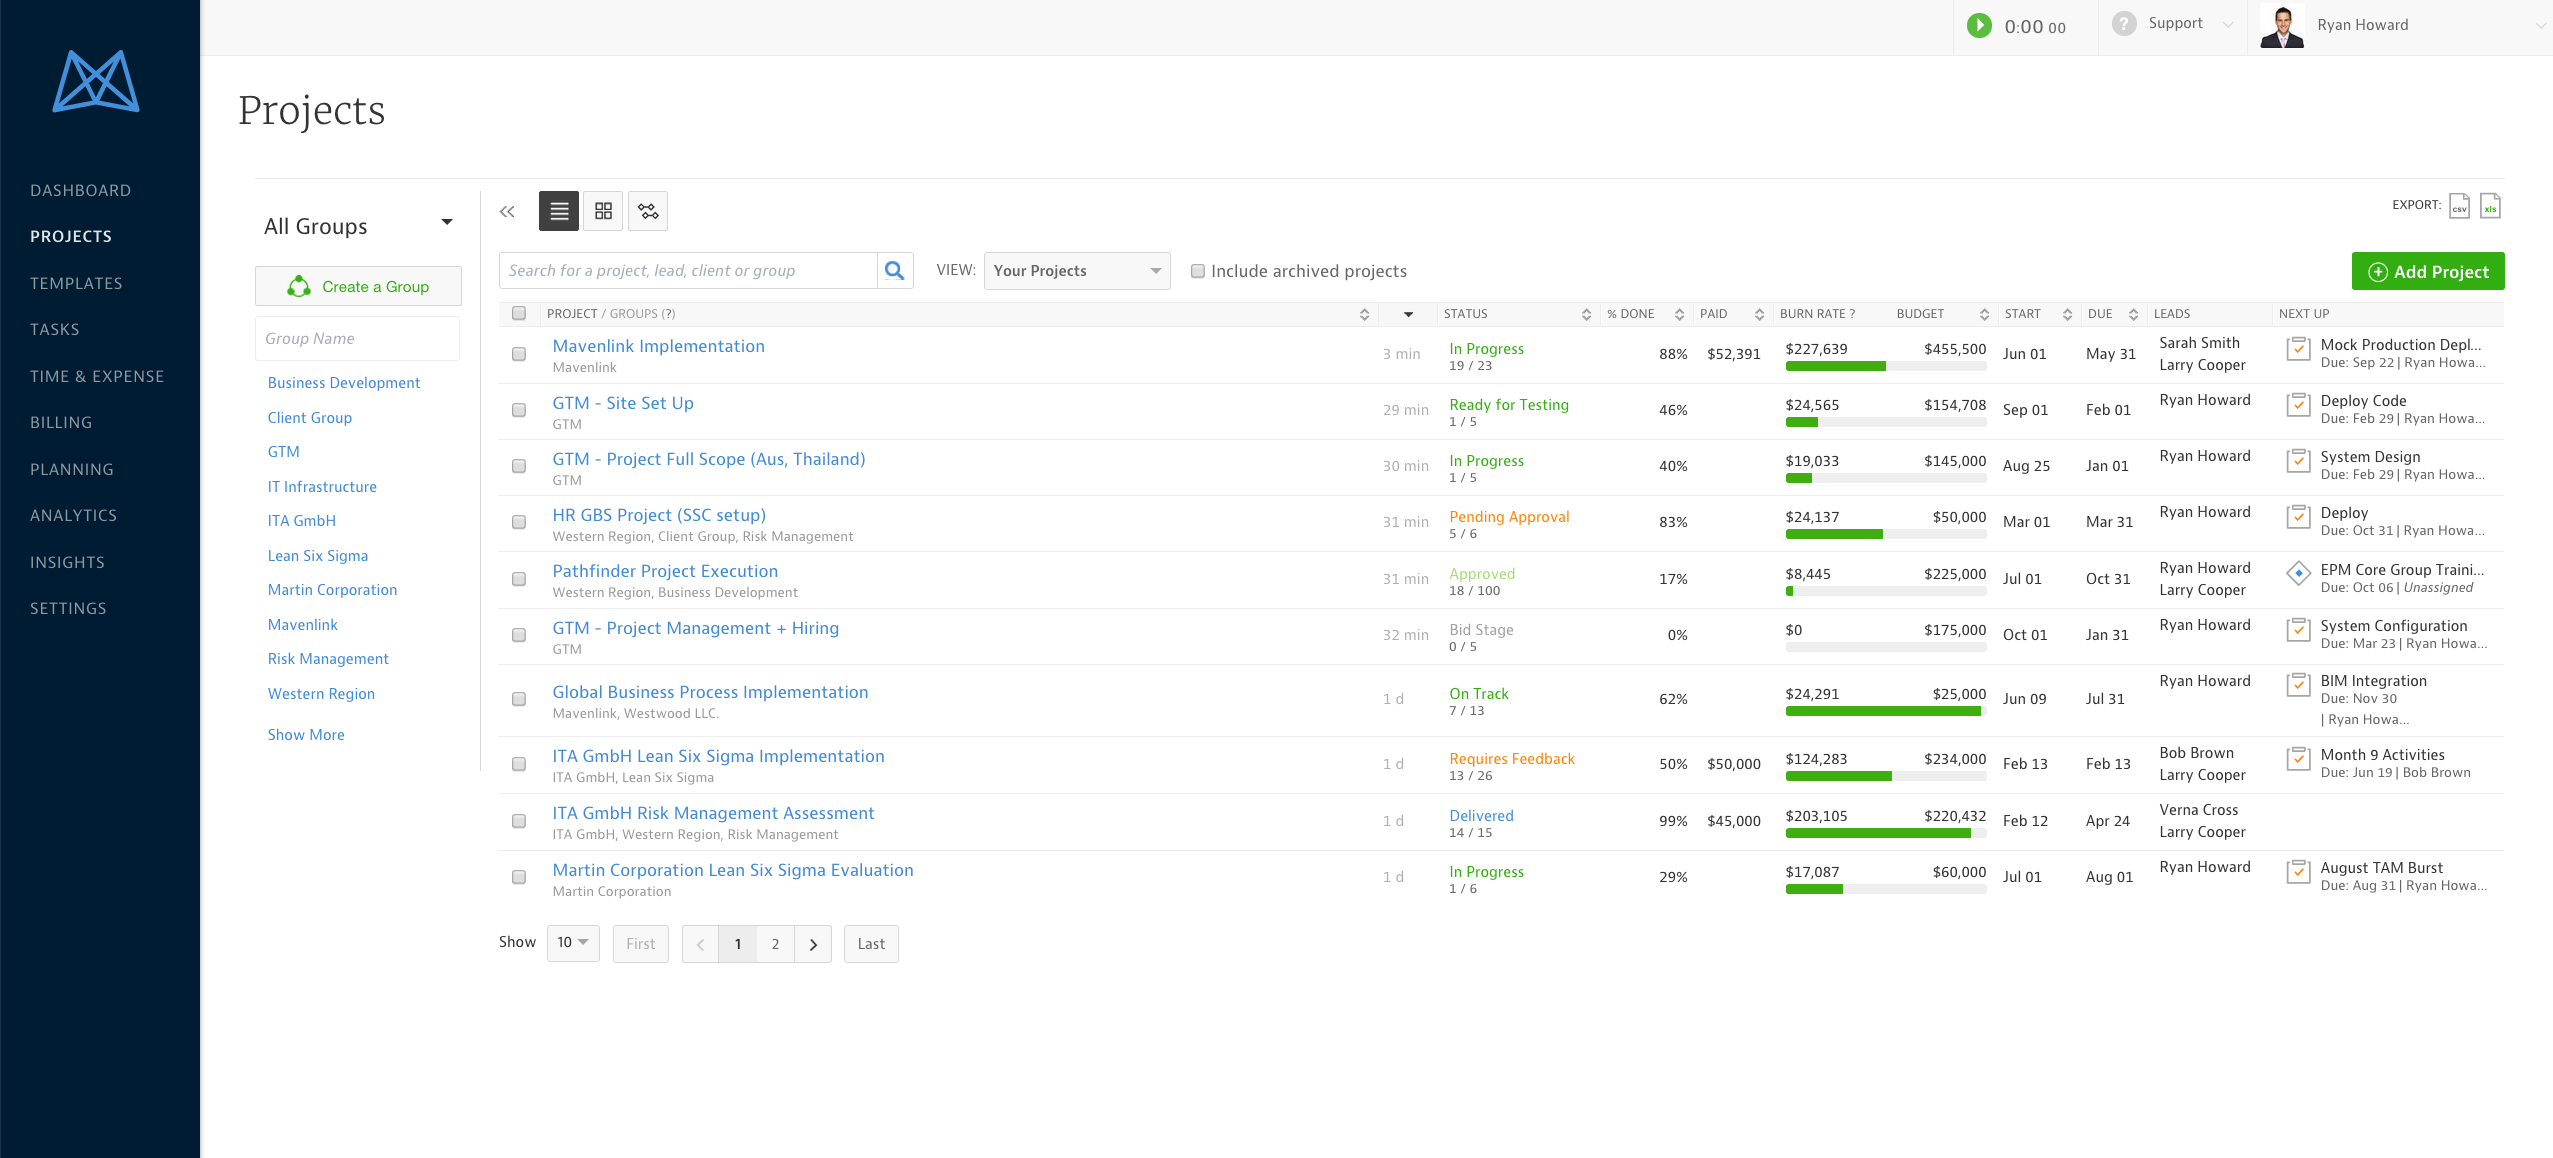Open the Gantt timeline view icon
The width and height of the screenshot is (2553, 1158).
[x=648, y=211]
